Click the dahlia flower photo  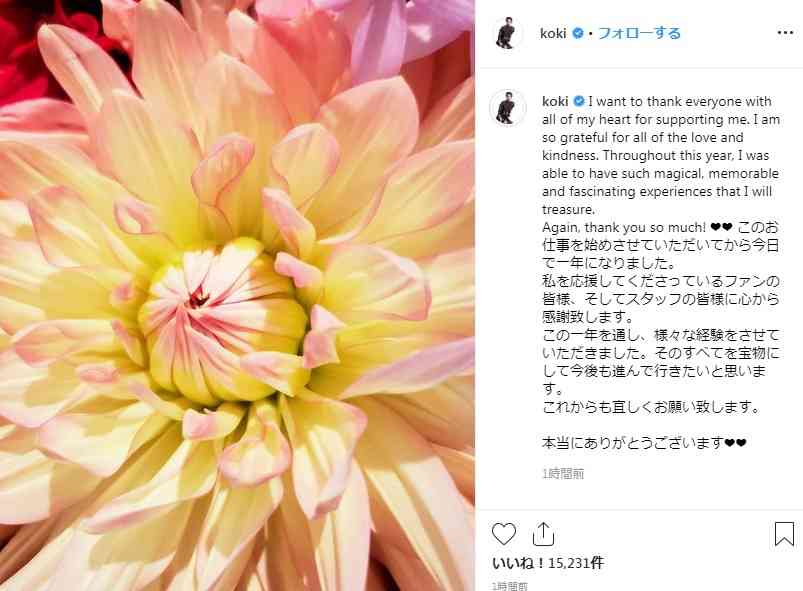coord(237,296)
